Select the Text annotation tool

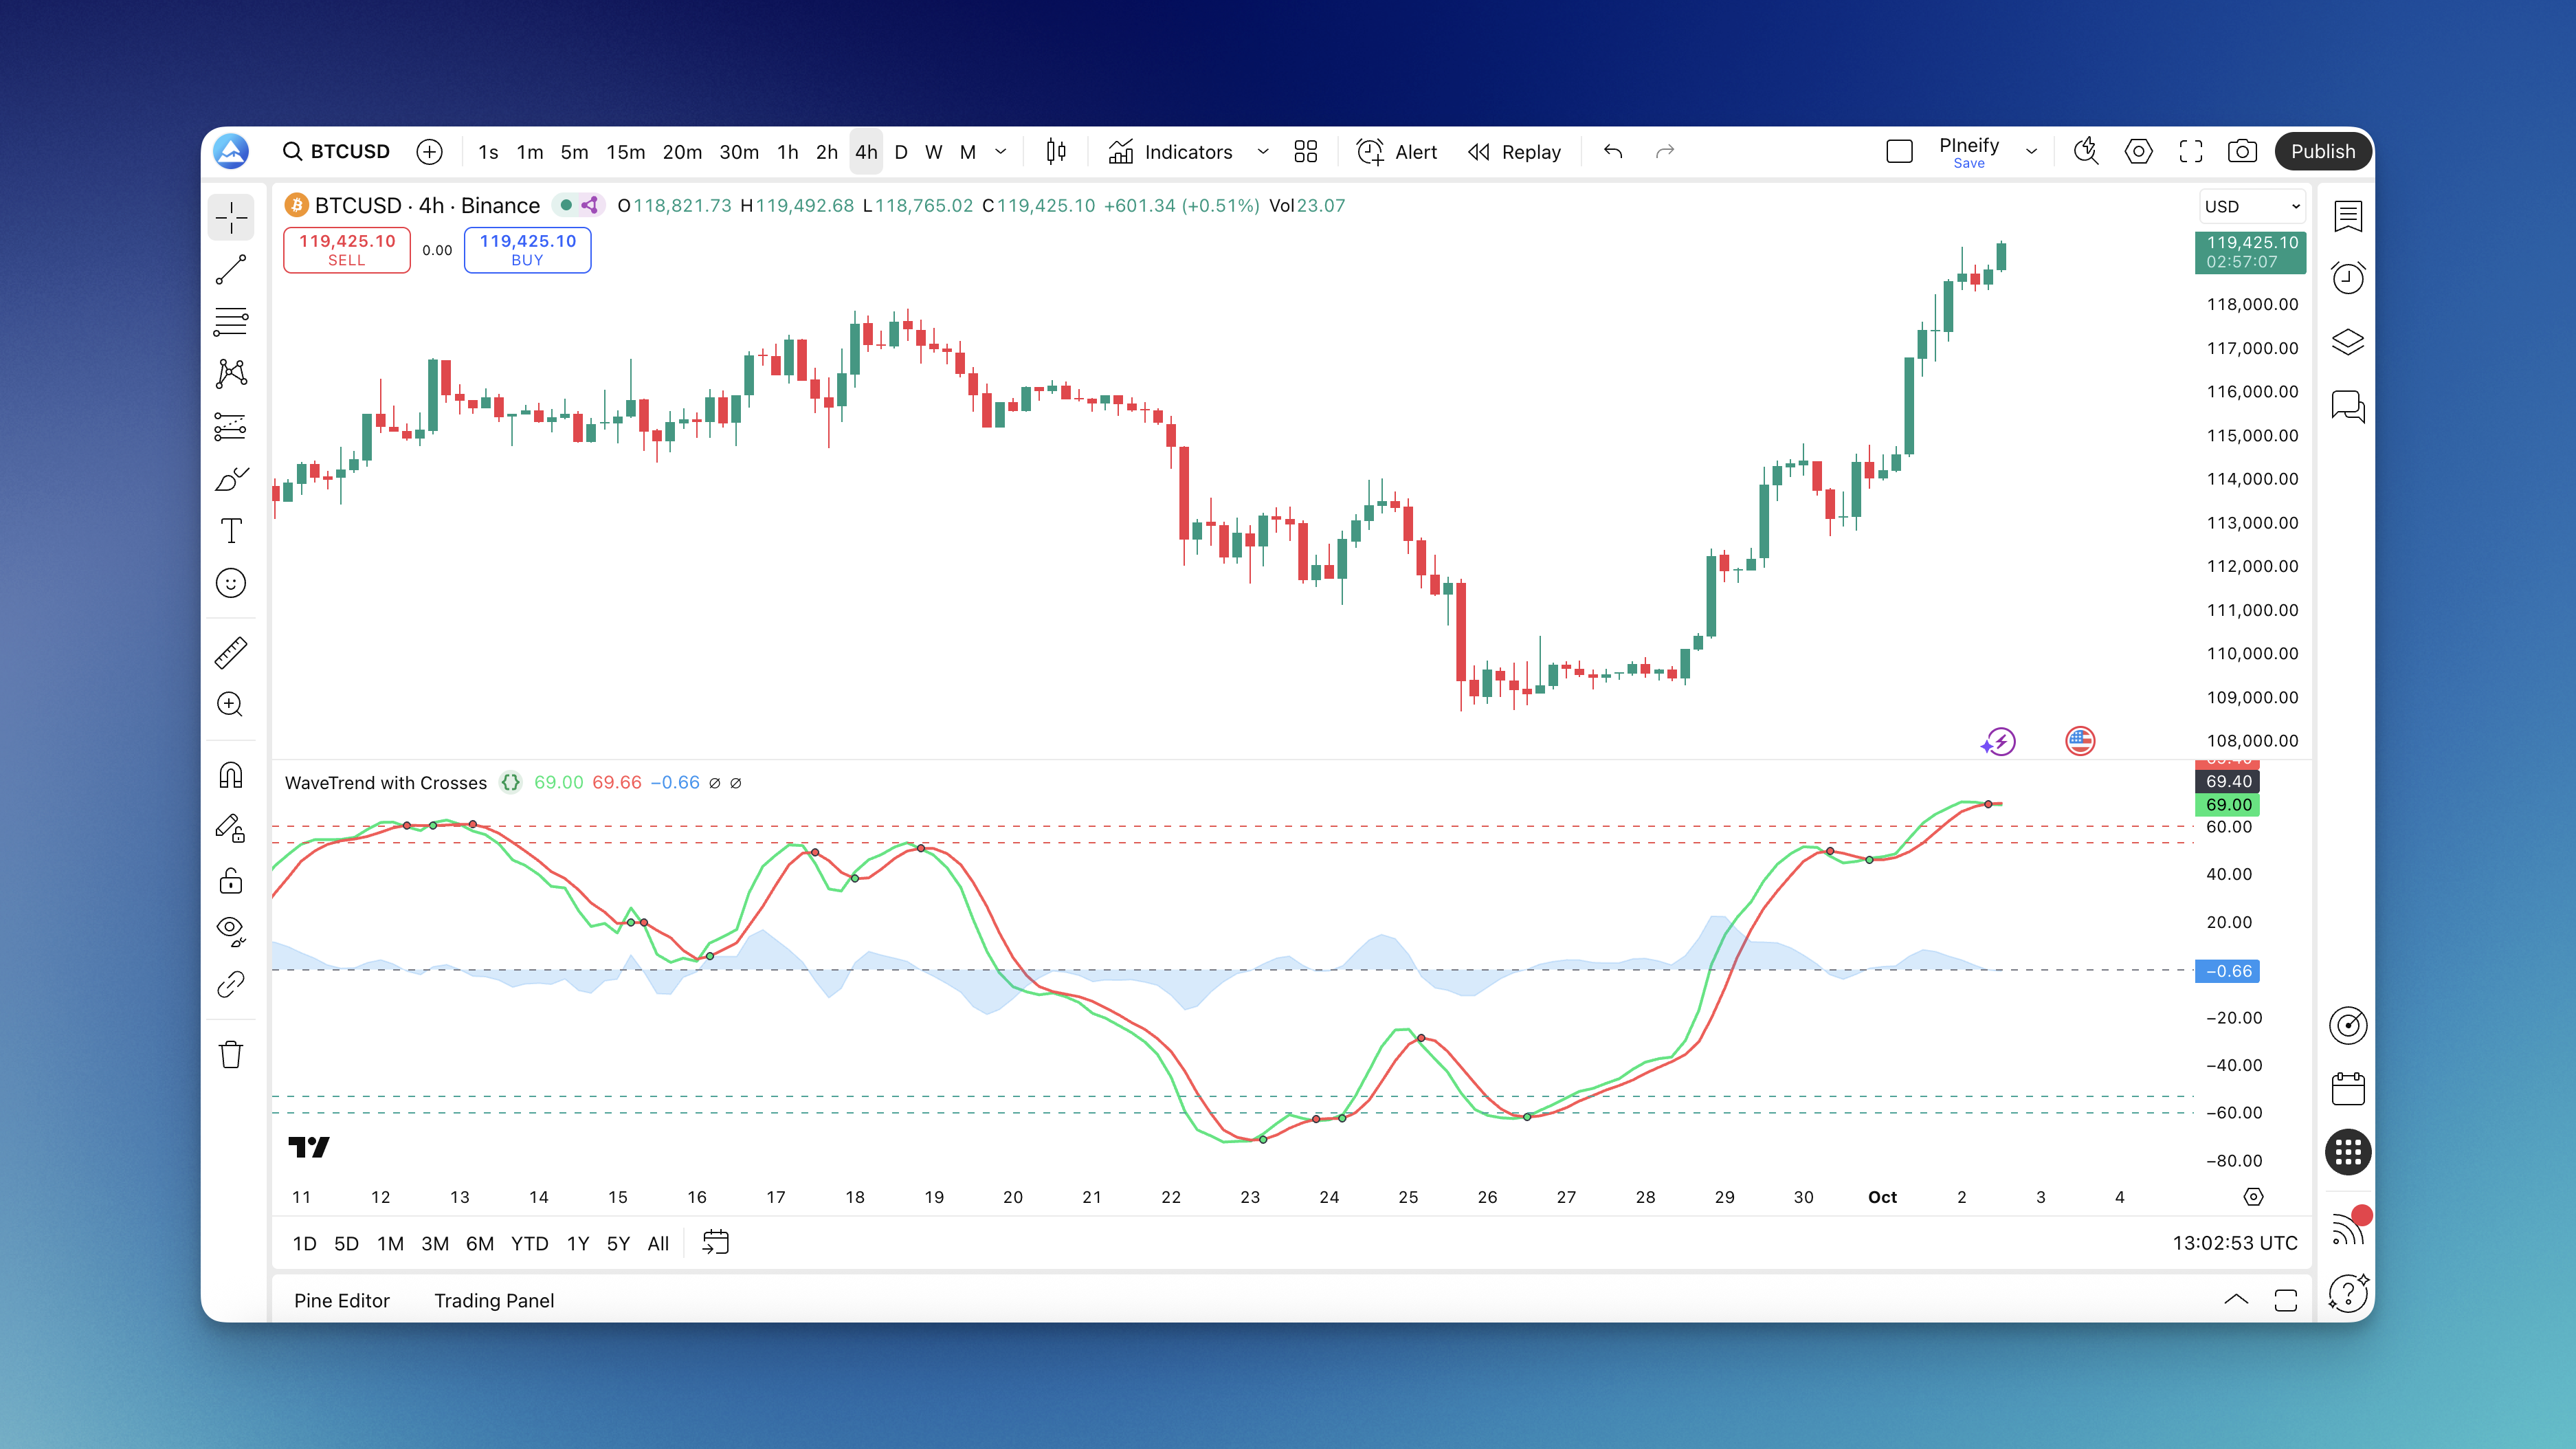point(231,531)
